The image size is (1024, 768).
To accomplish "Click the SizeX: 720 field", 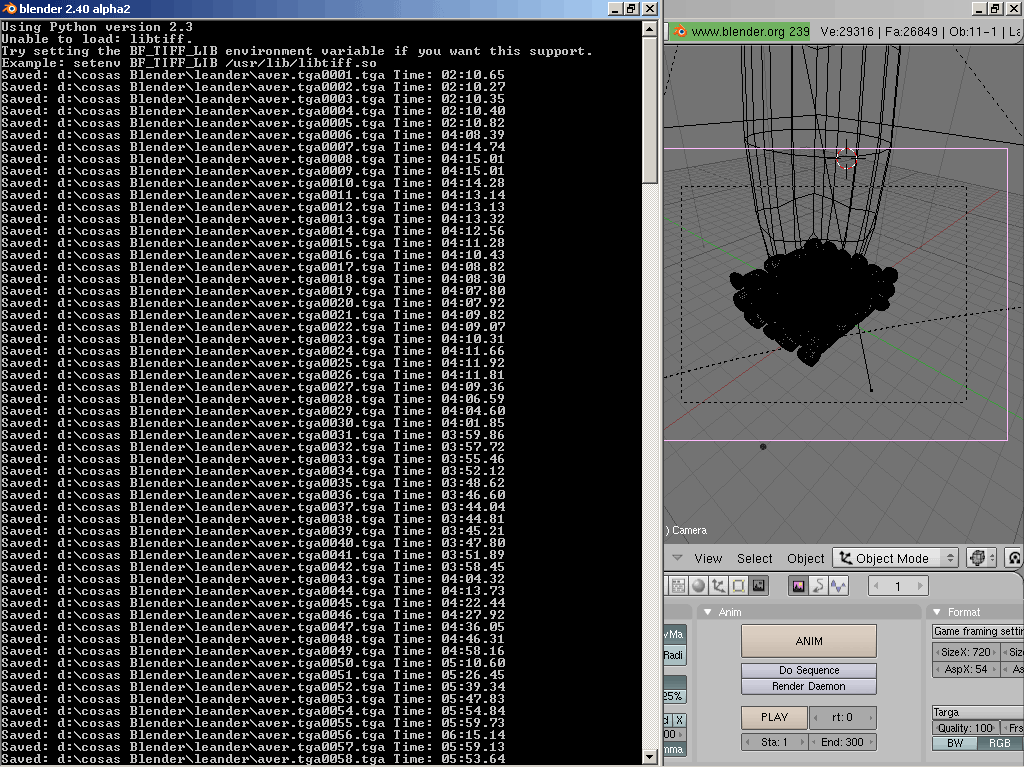I will (966, 652).
